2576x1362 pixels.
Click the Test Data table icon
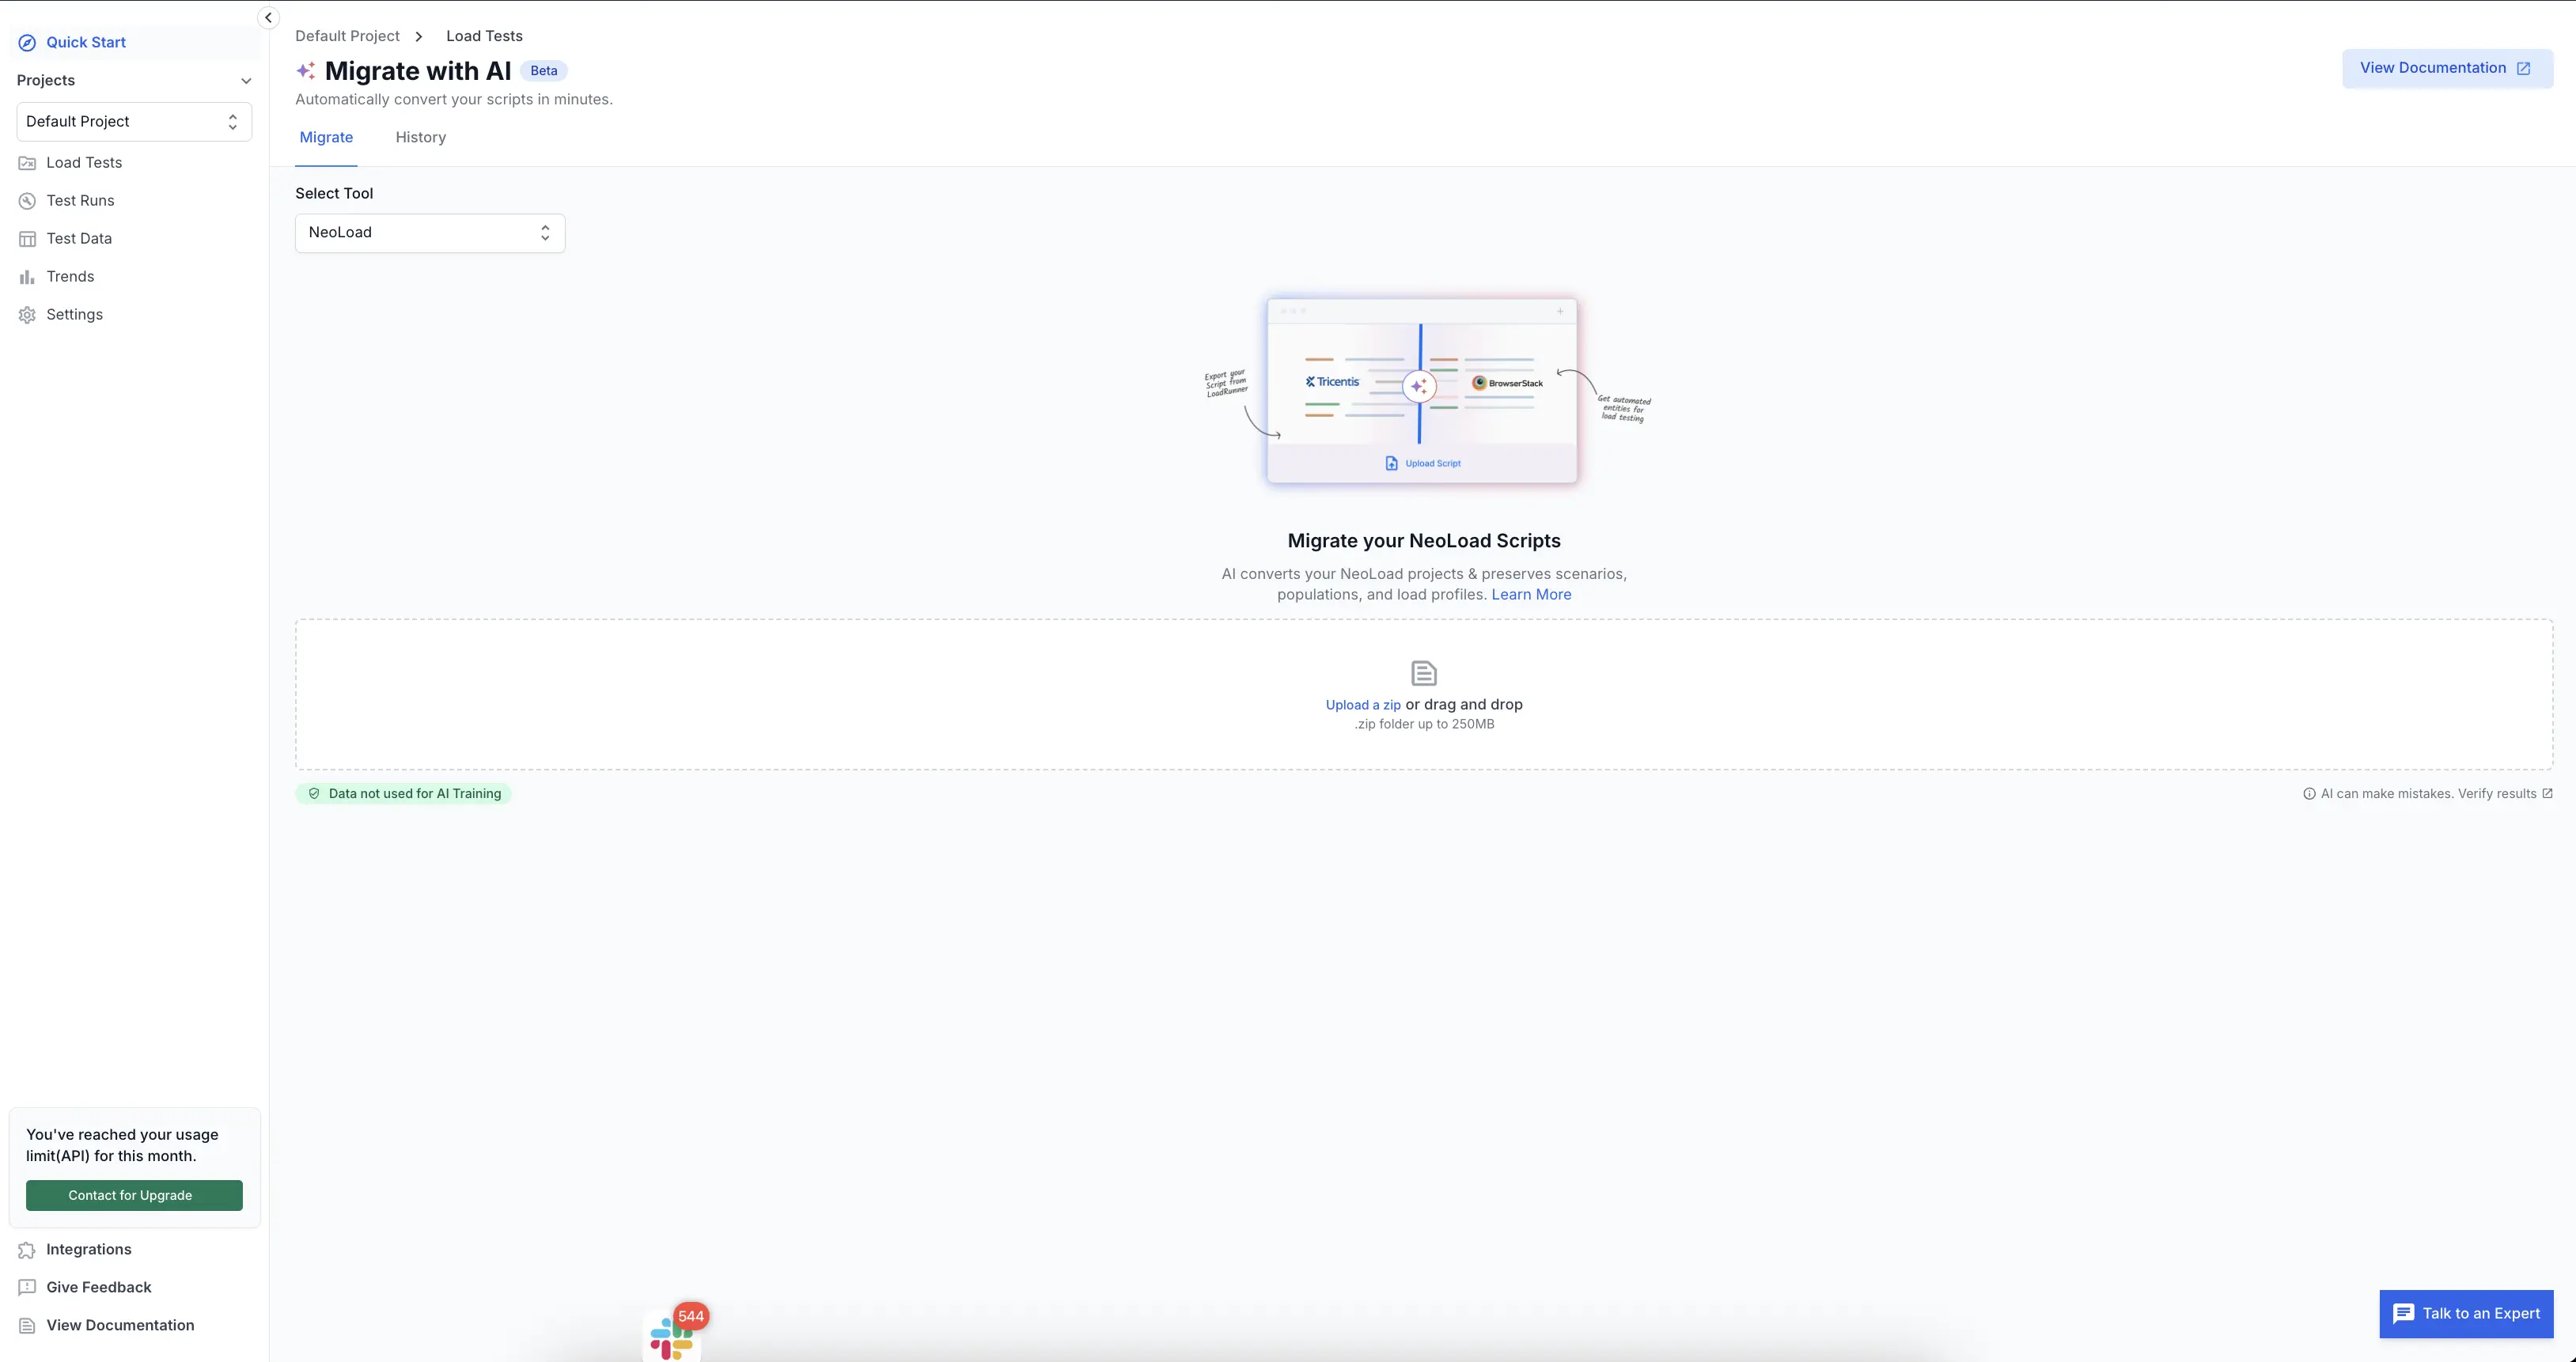click(27, 239)
